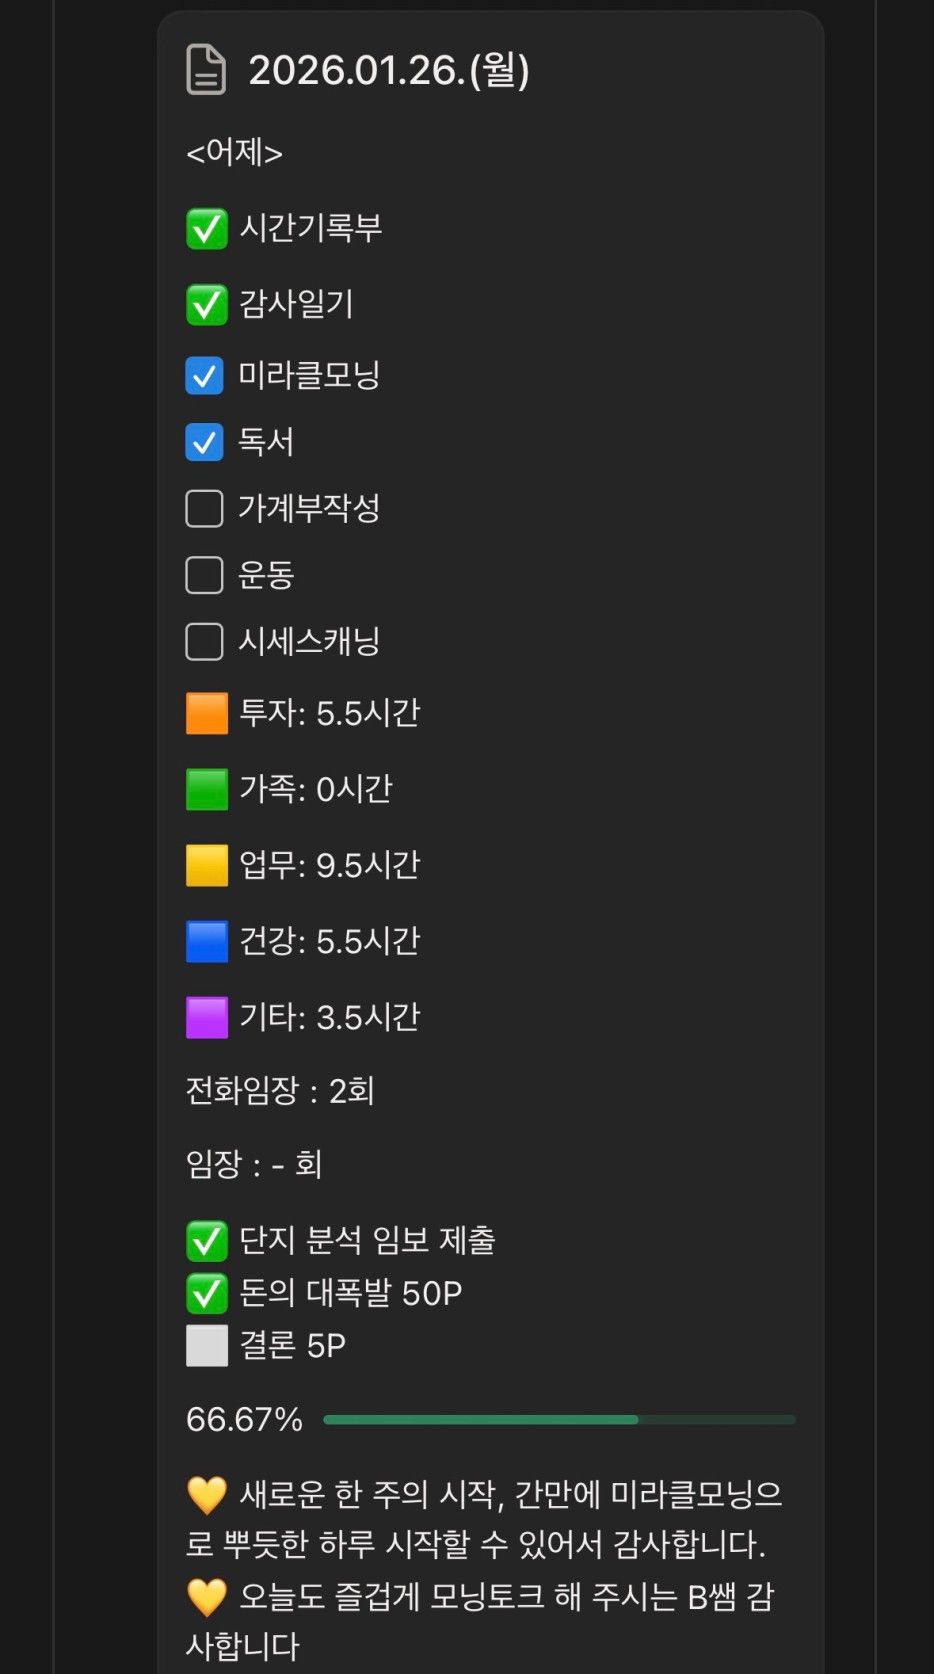Screen dimensions: 934x1674
Task: Click the white square beside 결론 5P
Action: tap(206, 1346)
